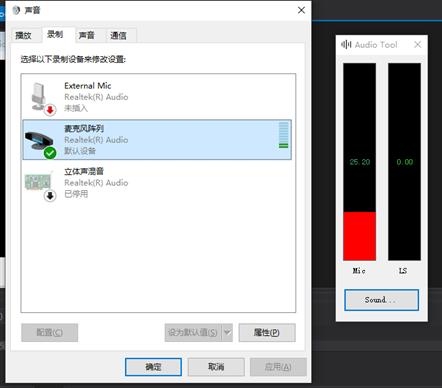
Task: Click the 属性(P) properties button
Action: pyautogui.click(x=267, y=332)
